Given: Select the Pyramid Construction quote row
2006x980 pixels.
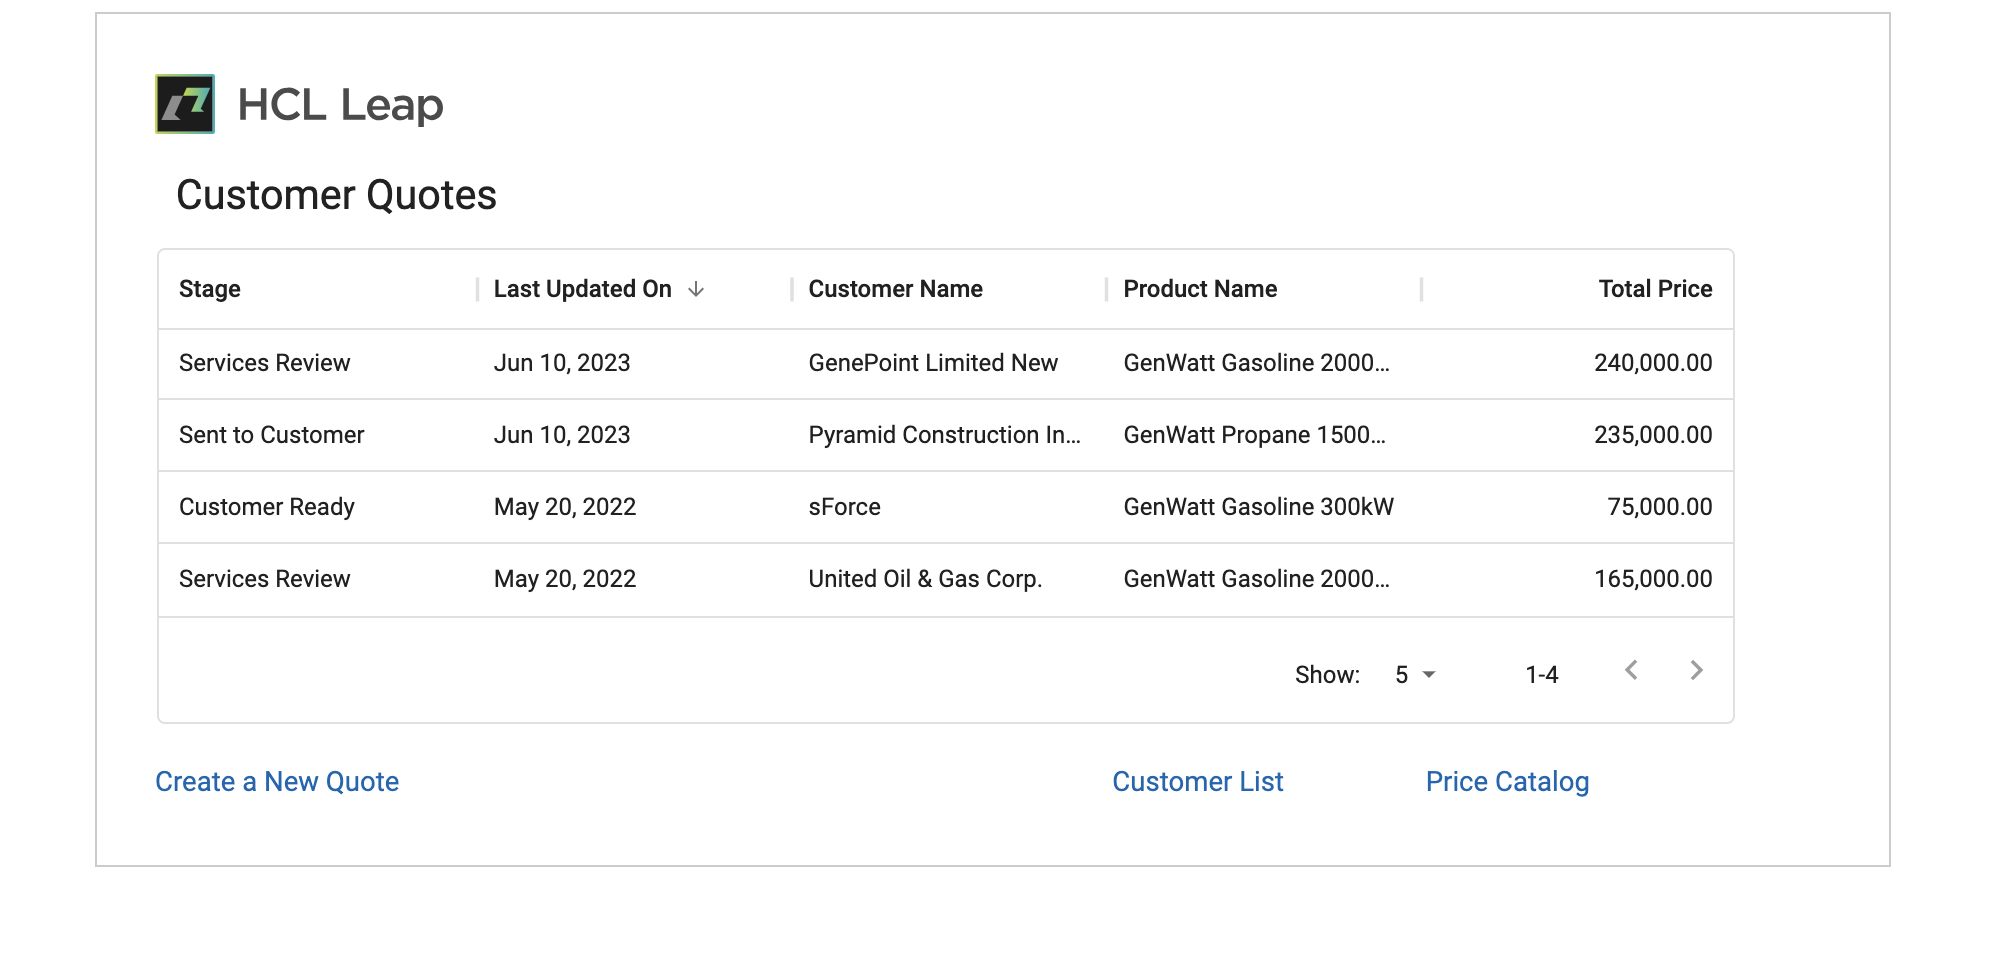Looking at the screenshot, I should point(946,436).
